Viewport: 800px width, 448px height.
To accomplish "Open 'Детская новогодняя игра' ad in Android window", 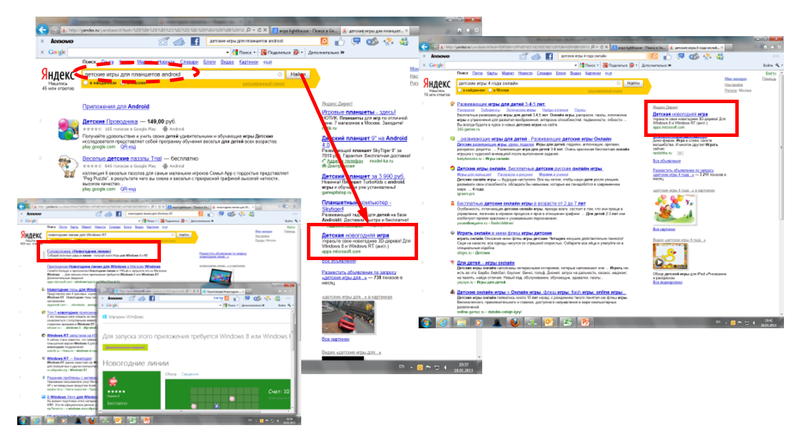I will point(355,235).
